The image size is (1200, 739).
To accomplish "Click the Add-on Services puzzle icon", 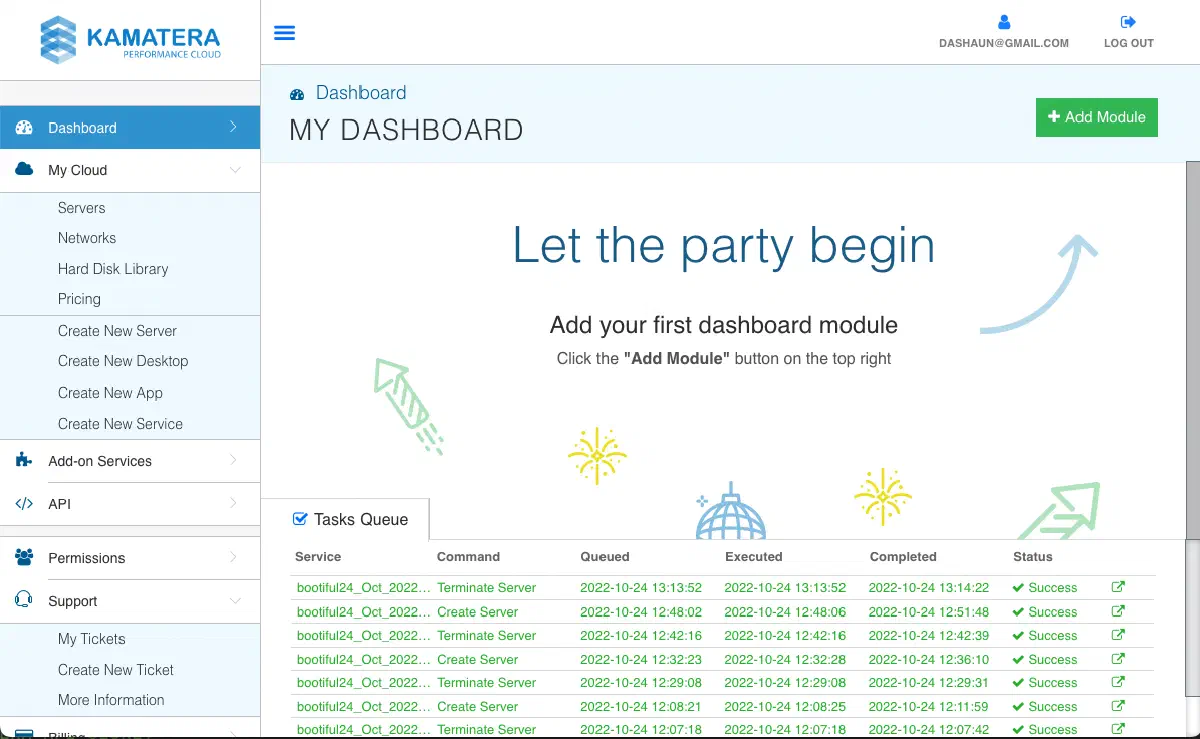I will pyautogui.click(x=24, y=461).
